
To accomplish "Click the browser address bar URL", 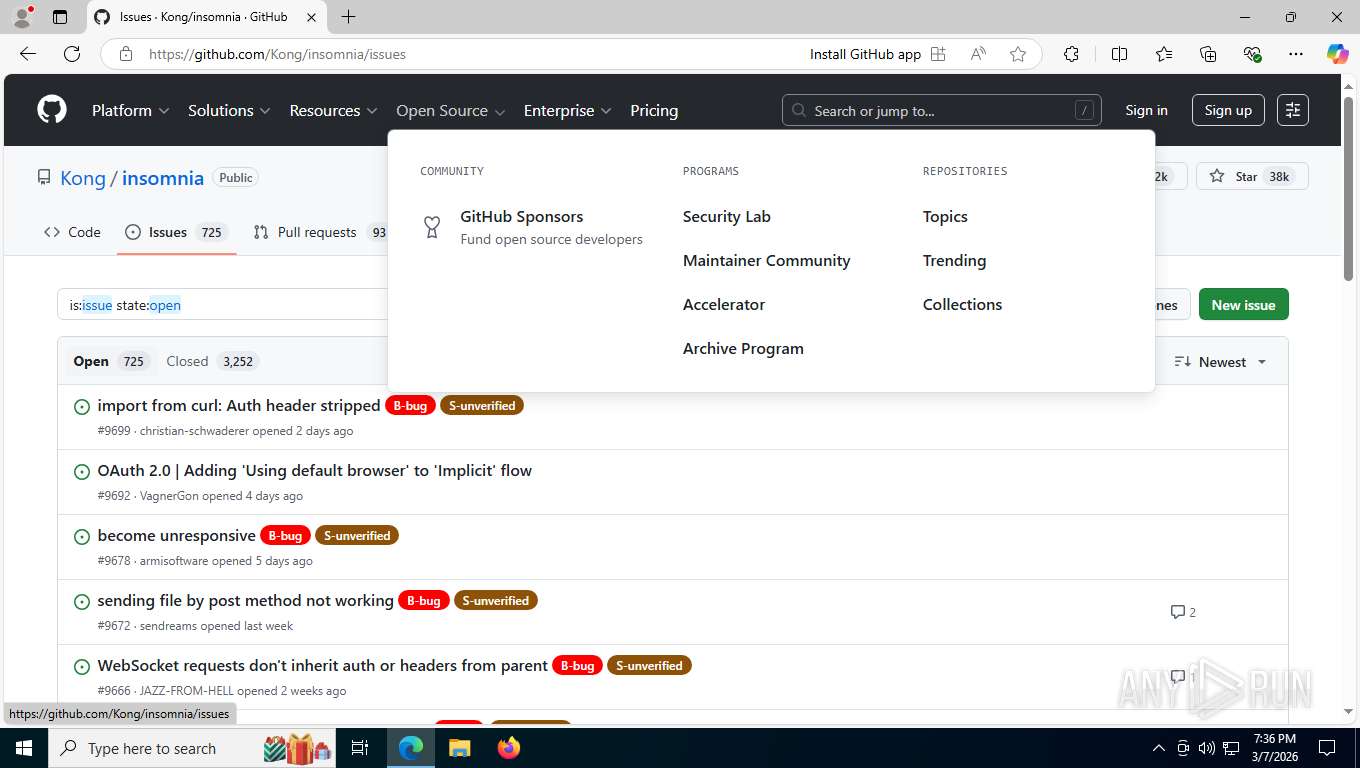I will (277, 54).
